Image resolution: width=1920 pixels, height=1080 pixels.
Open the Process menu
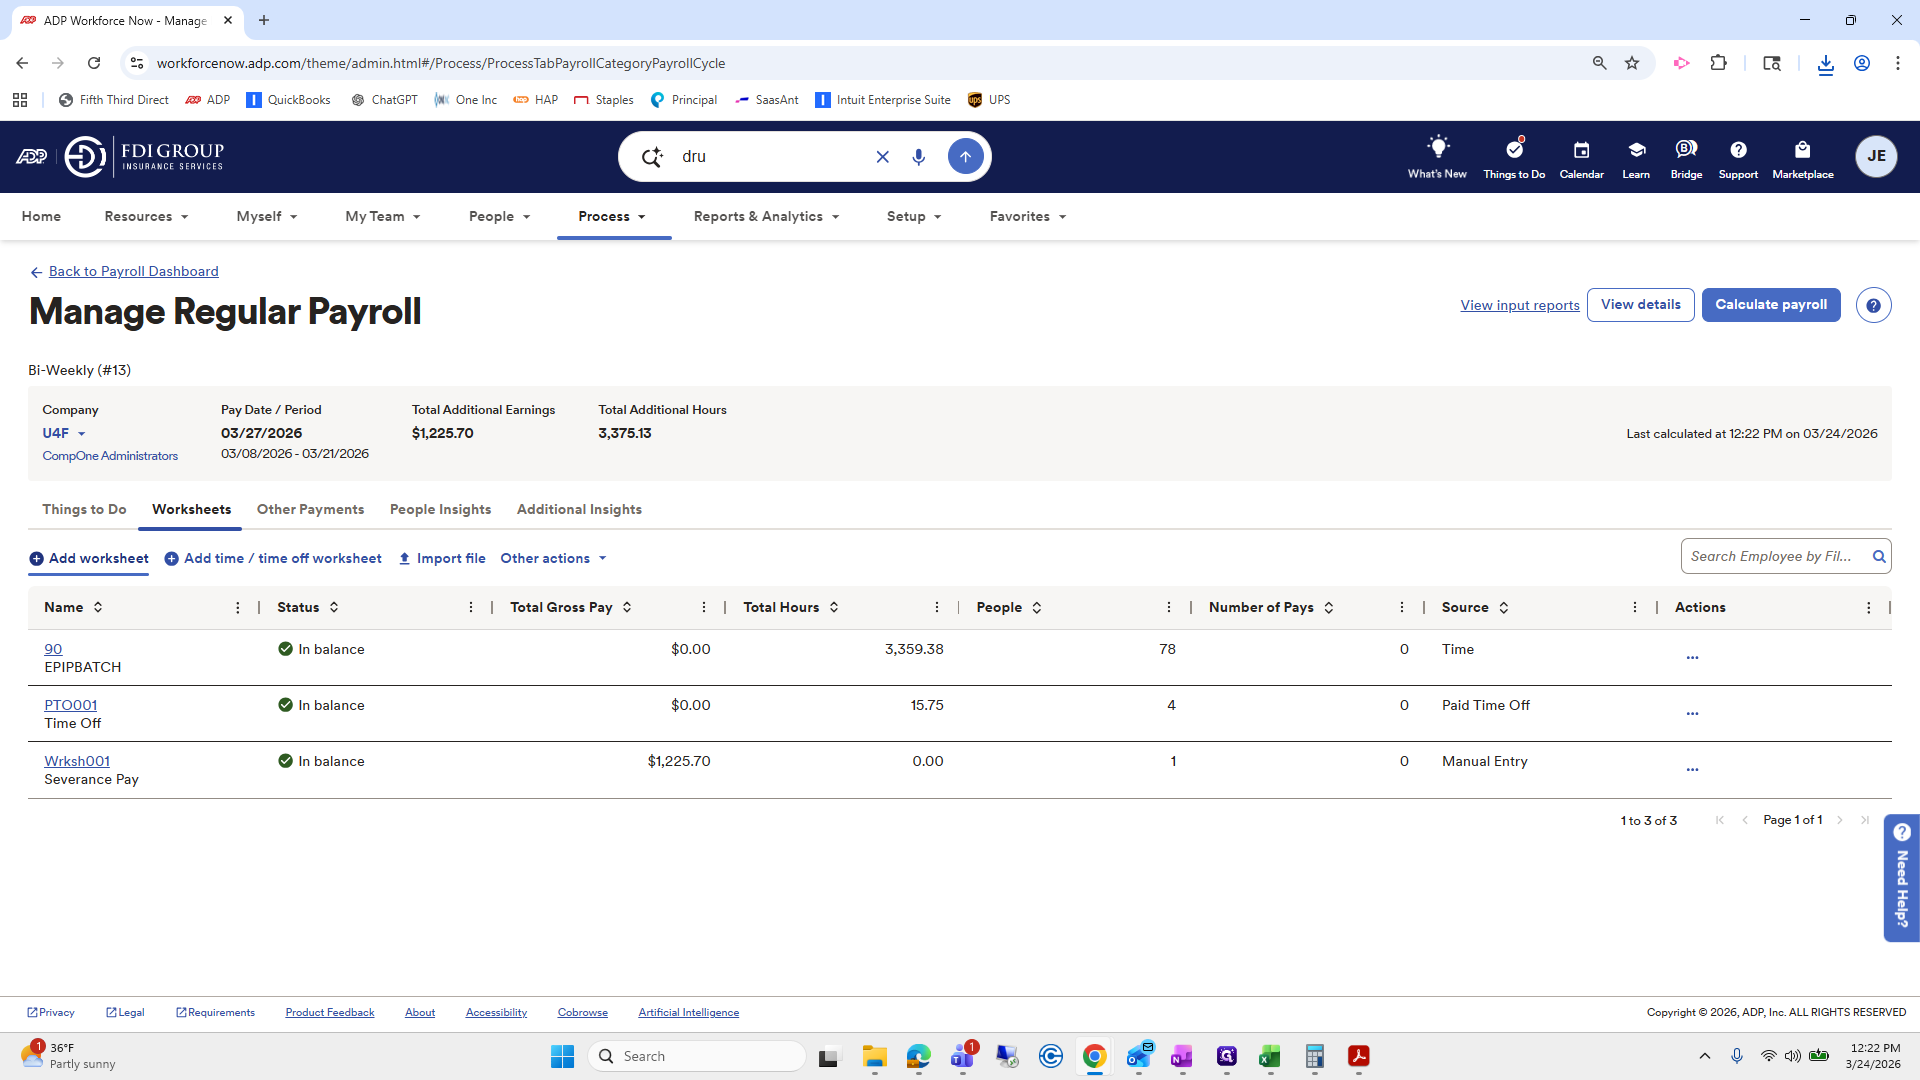pyautogui.click(x=612, y=216)
